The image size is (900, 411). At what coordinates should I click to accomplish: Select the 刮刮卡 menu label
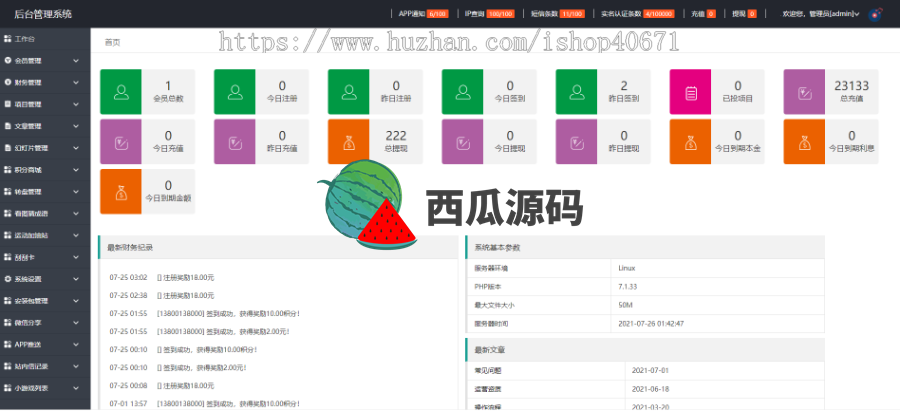[x=24, y=257]
